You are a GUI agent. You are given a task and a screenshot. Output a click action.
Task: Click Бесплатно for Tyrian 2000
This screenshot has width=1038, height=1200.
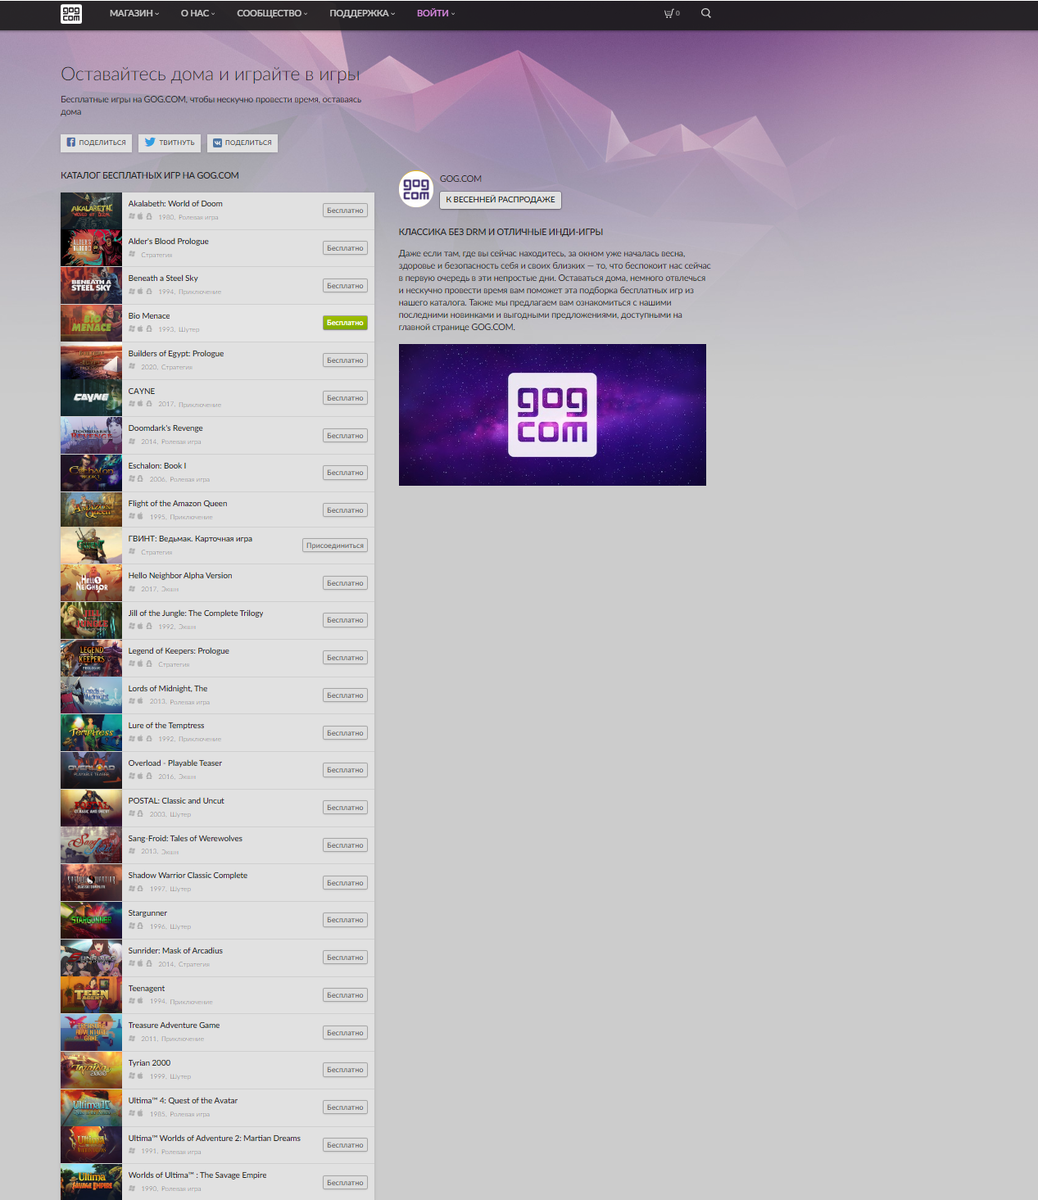tap(345, 1070)
